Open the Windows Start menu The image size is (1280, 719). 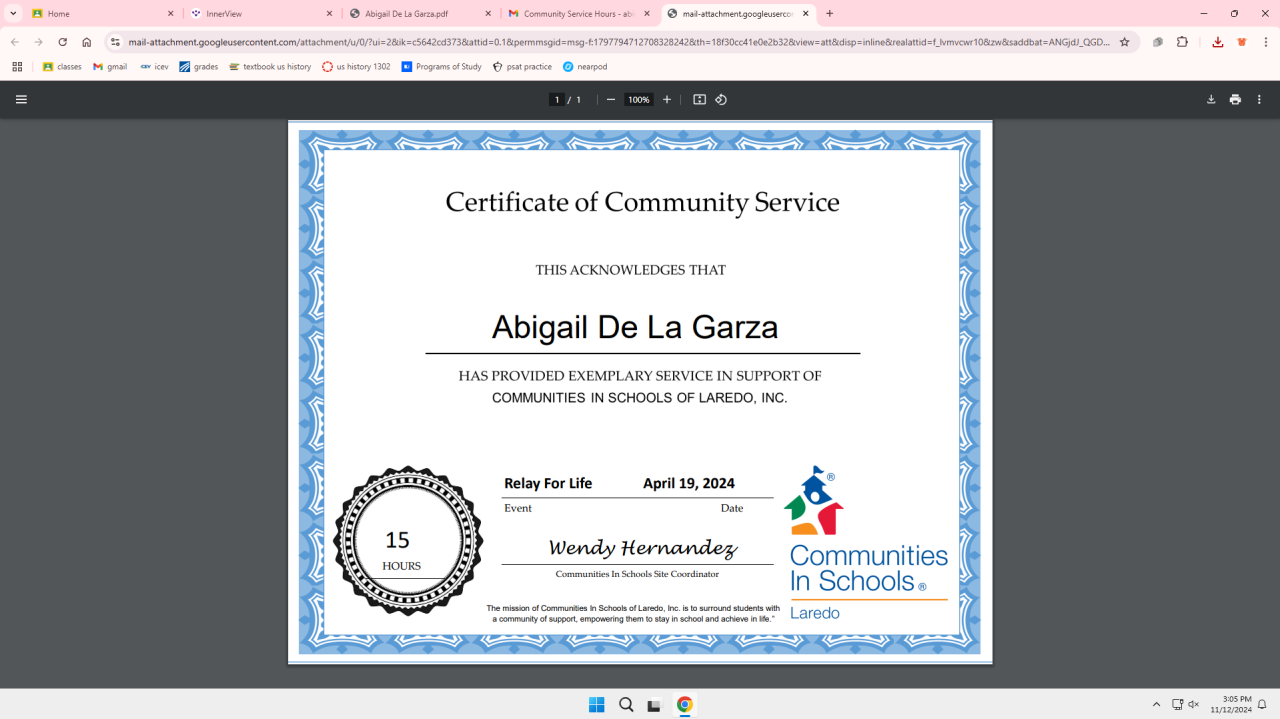point(597,704)
